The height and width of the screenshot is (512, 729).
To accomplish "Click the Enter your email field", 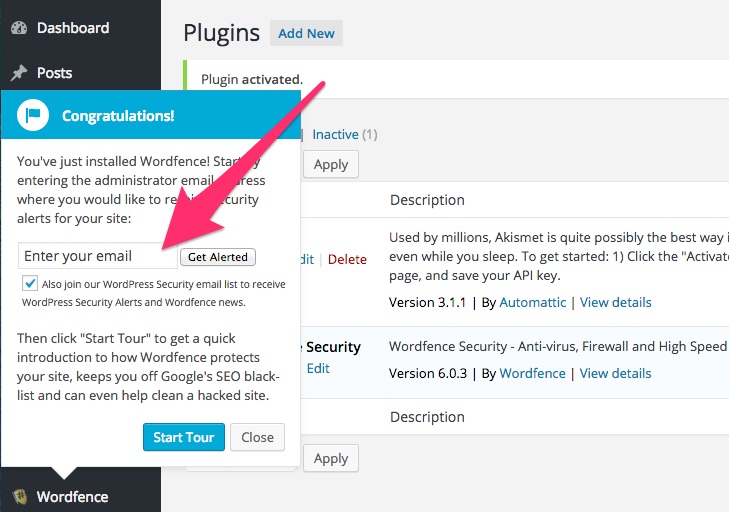I will click(98, 256).
